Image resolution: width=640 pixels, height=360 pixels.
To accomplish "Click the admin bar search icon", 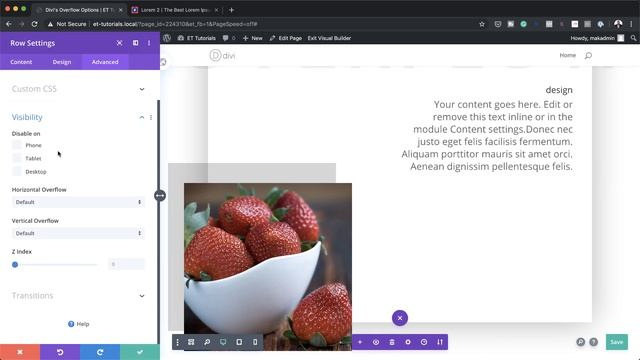I will click(633, 38).
